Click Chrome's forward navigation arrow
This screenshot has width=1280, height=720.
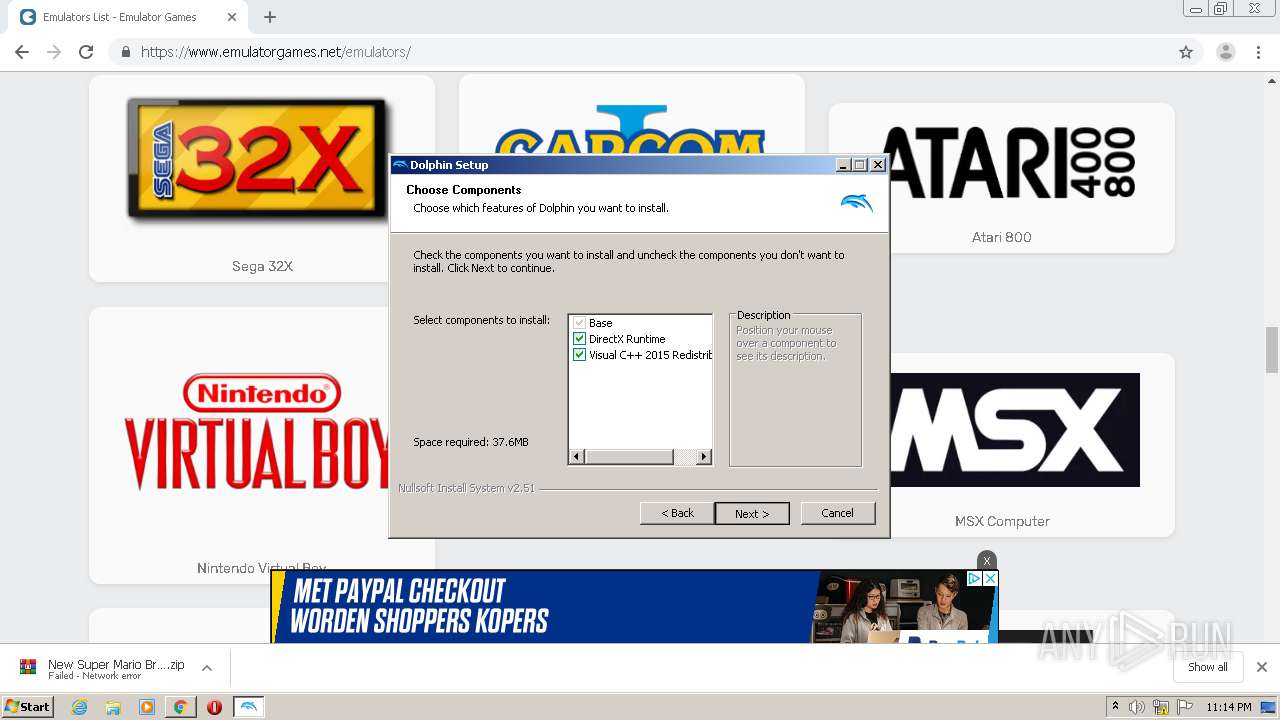[54, 52]
